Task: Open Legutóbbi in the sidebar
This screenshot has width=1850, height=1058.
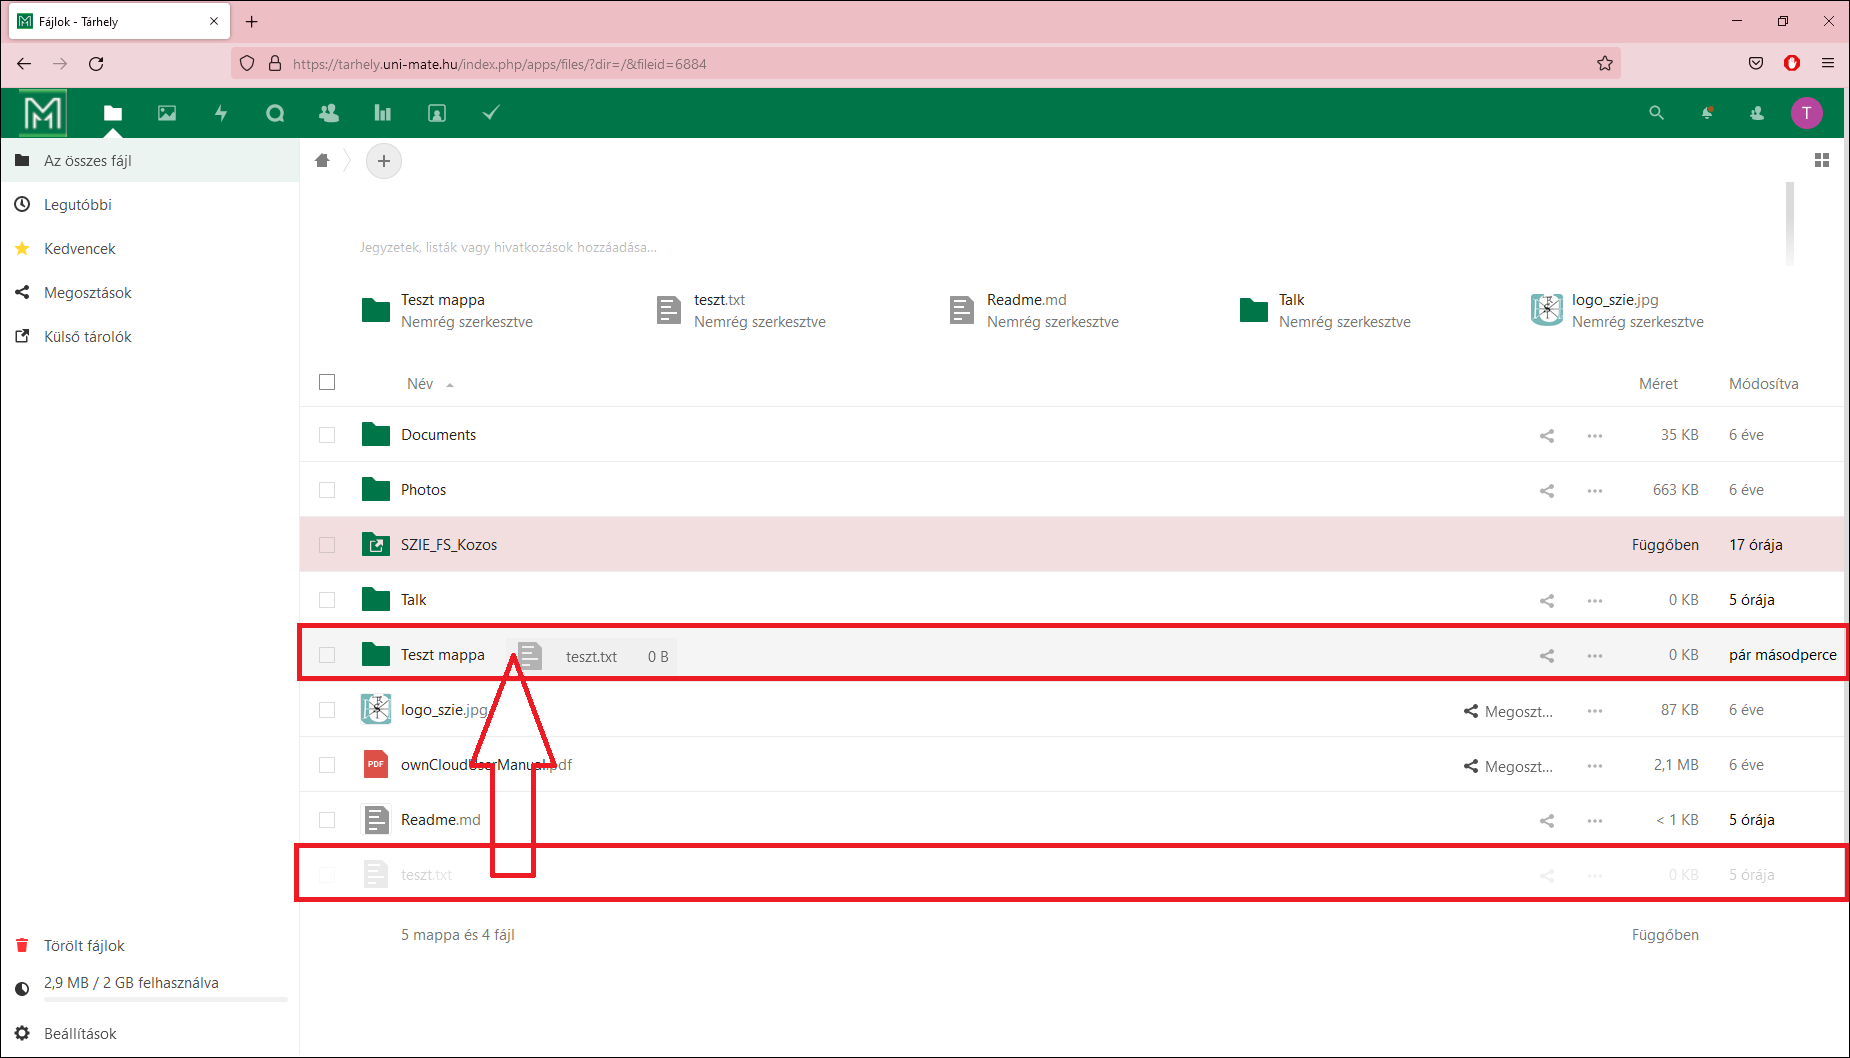Action: tap(77, 205)
